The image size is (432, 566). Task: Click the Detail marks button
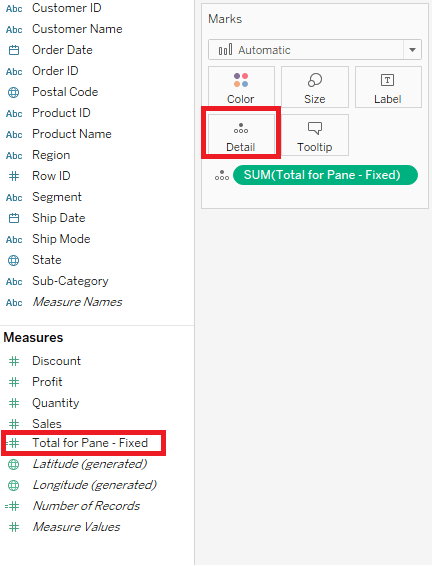point(241,135)
